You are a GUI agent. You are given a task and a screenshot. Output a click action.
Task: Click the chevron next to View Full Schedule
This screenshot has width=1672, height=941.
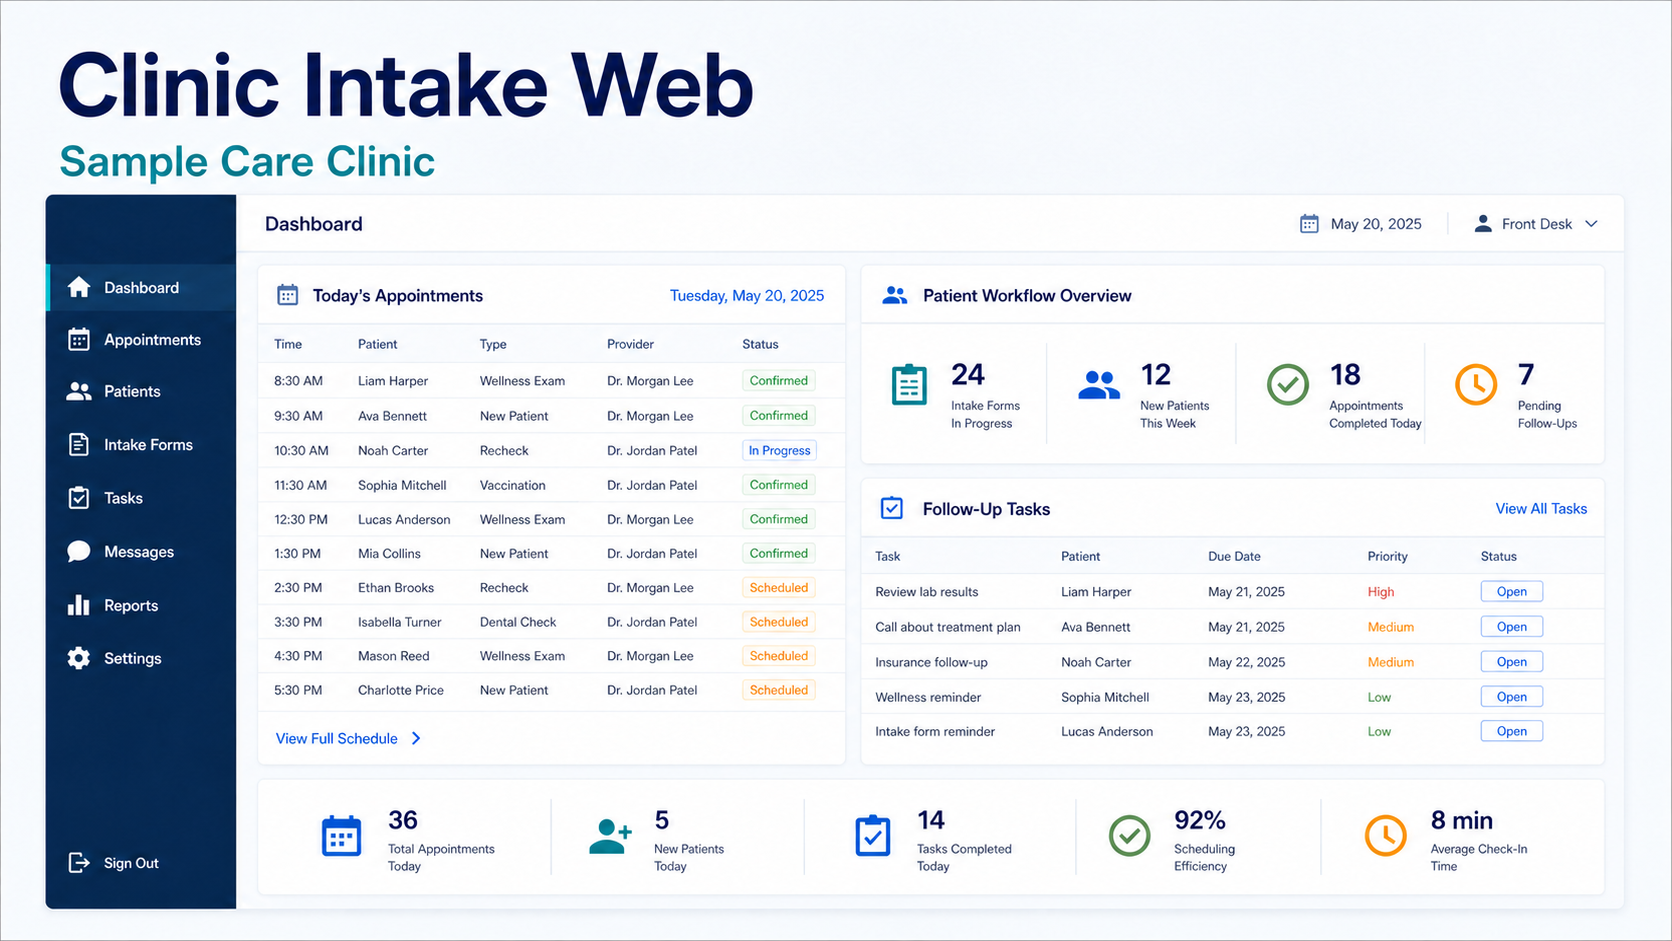[x=416, y=739]
